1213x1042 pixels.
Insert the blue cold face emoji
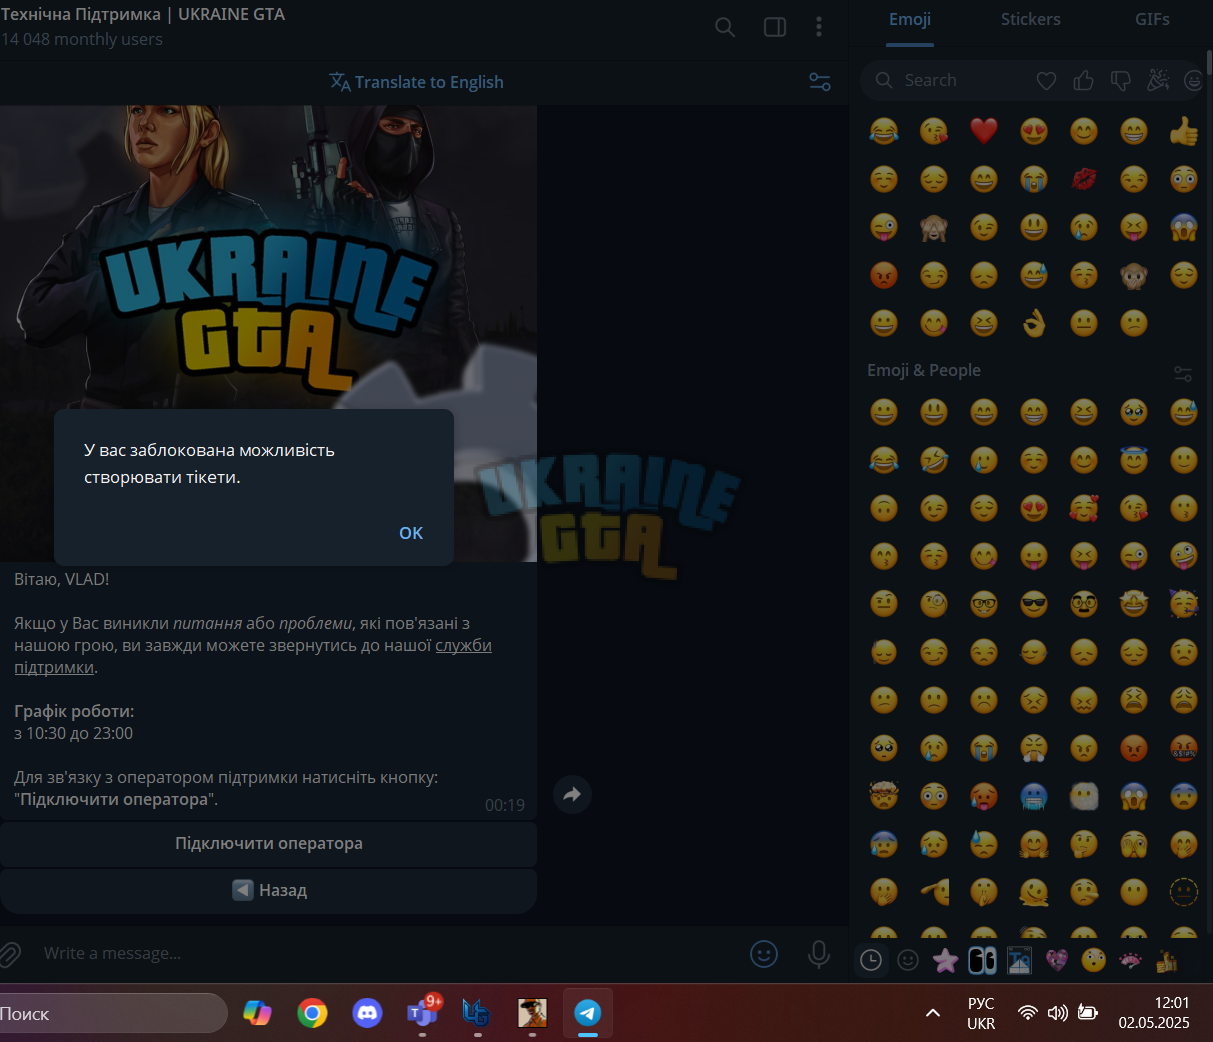(x=1034, y=796)
